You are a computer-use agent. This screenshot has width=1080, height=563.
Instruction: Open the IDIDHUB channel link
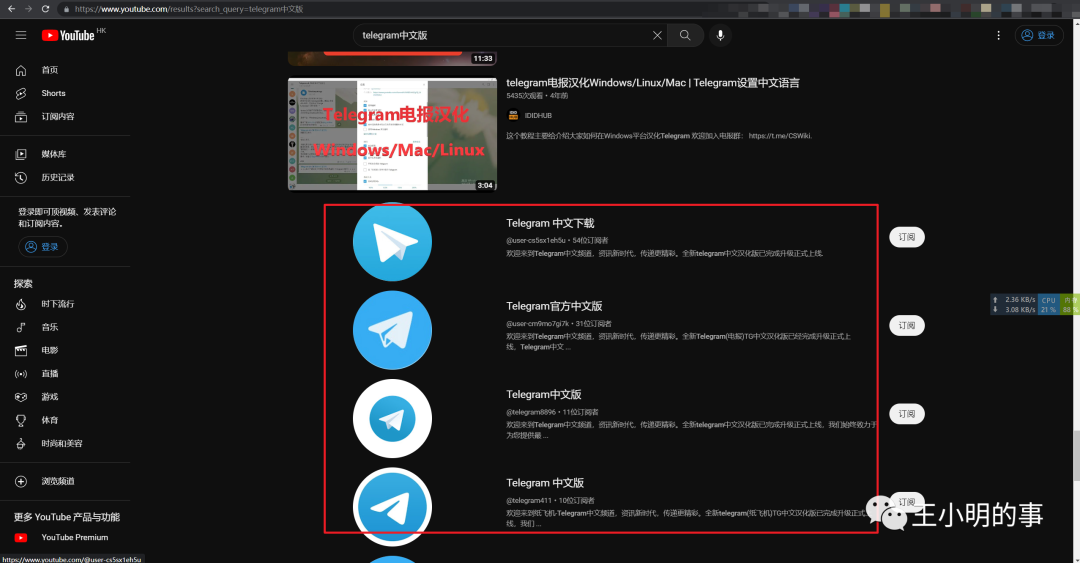pos(538,116)
